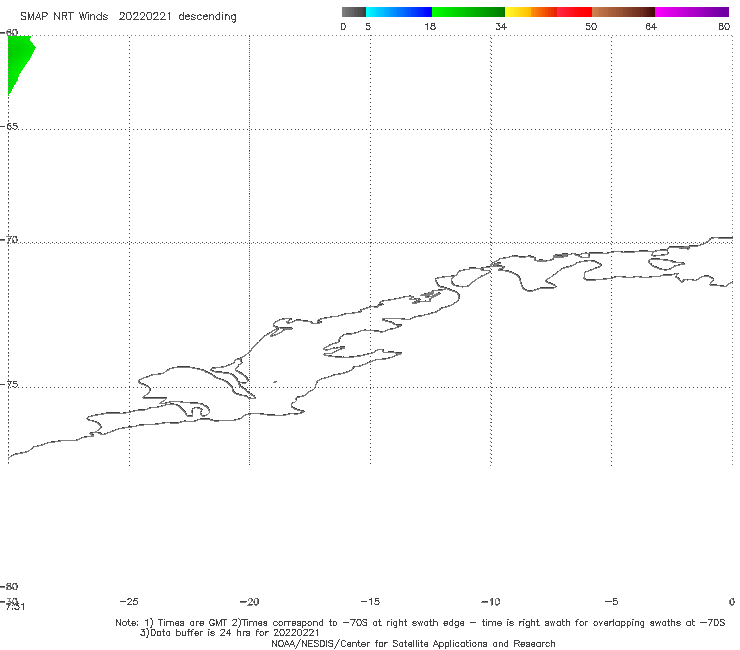Image resolution: width=740 pixels, height=650 pixels.
Task: Click the swath time stamp '7:31'
Action: pyautogui.click(x=15, y=607)
